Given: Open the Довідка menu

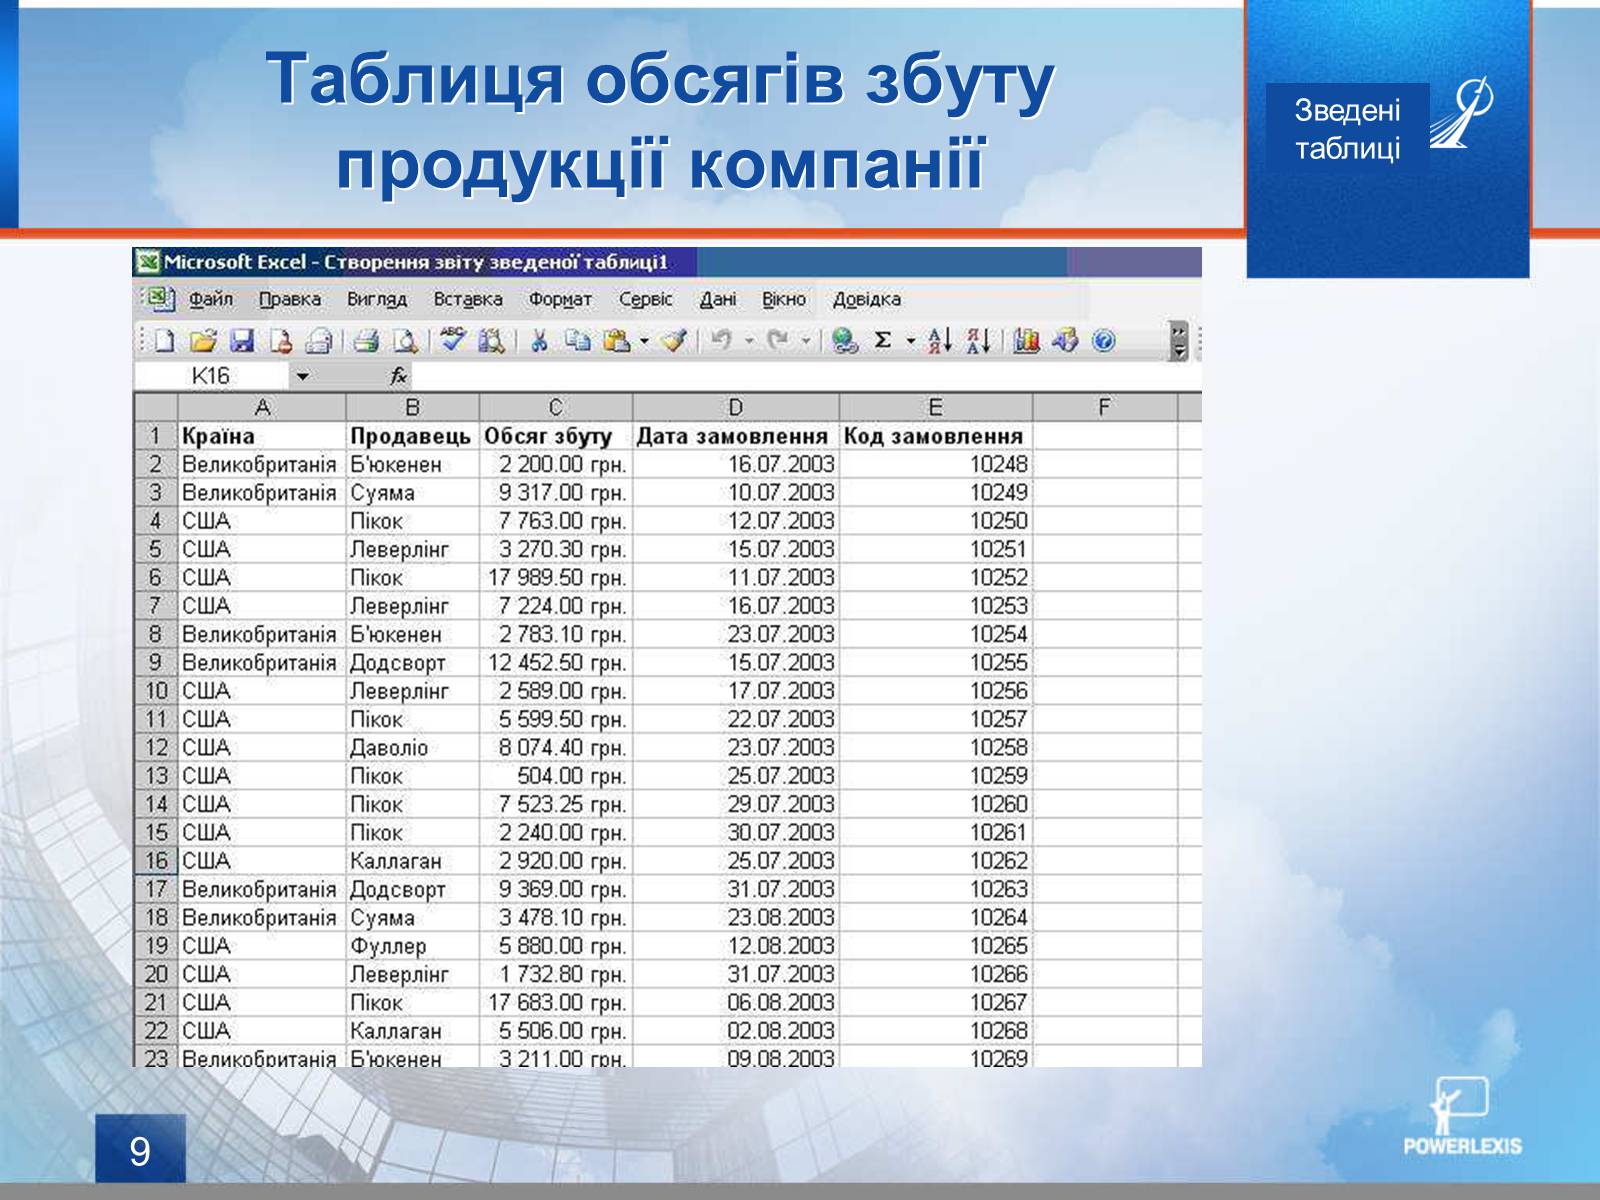Looking at the screenshot, I should (867, 299).
